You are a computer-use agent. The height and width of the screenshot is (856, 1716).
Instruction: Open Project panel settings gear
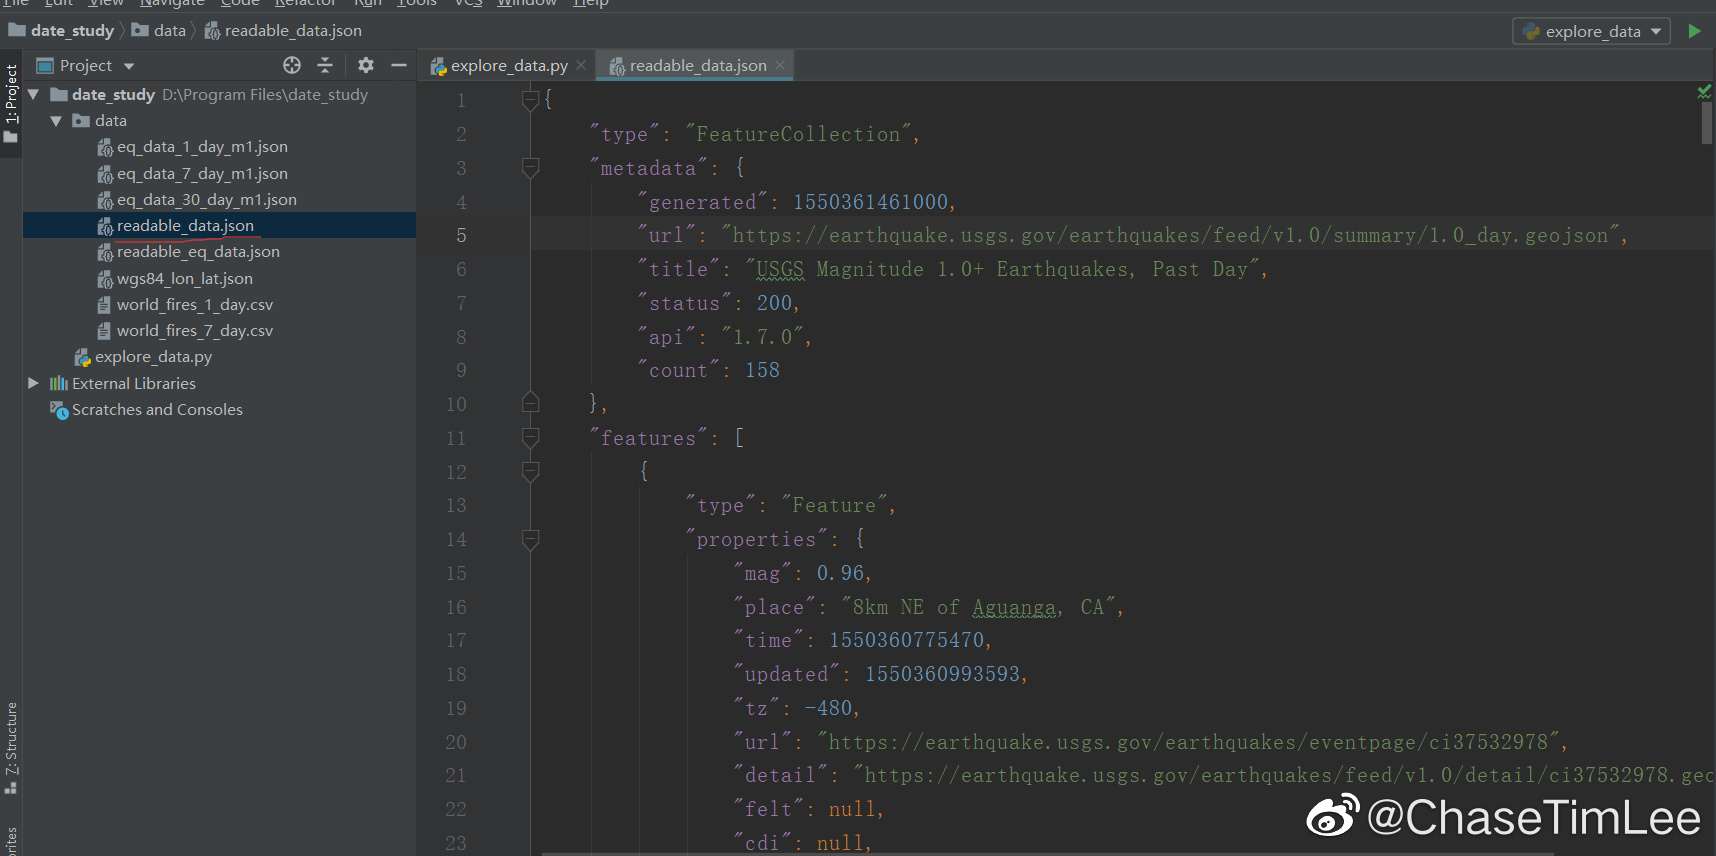[x=366, y=65]
